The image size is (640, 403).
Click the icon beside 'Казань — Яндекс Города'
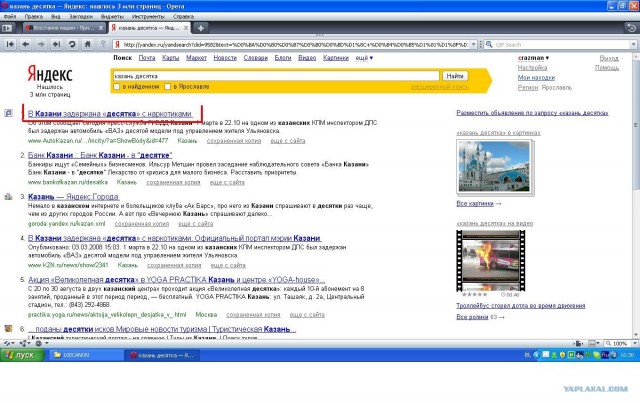pyautogui.click(x=9, y=196)
